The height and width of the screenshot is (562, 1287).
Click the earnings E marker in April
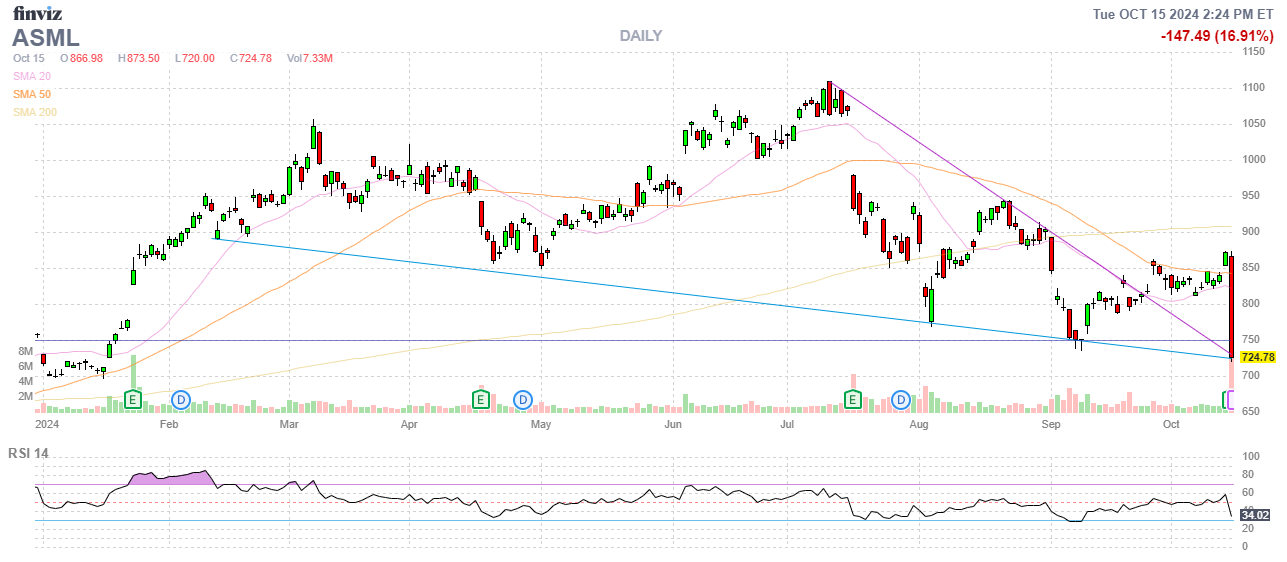pos(480,400)
